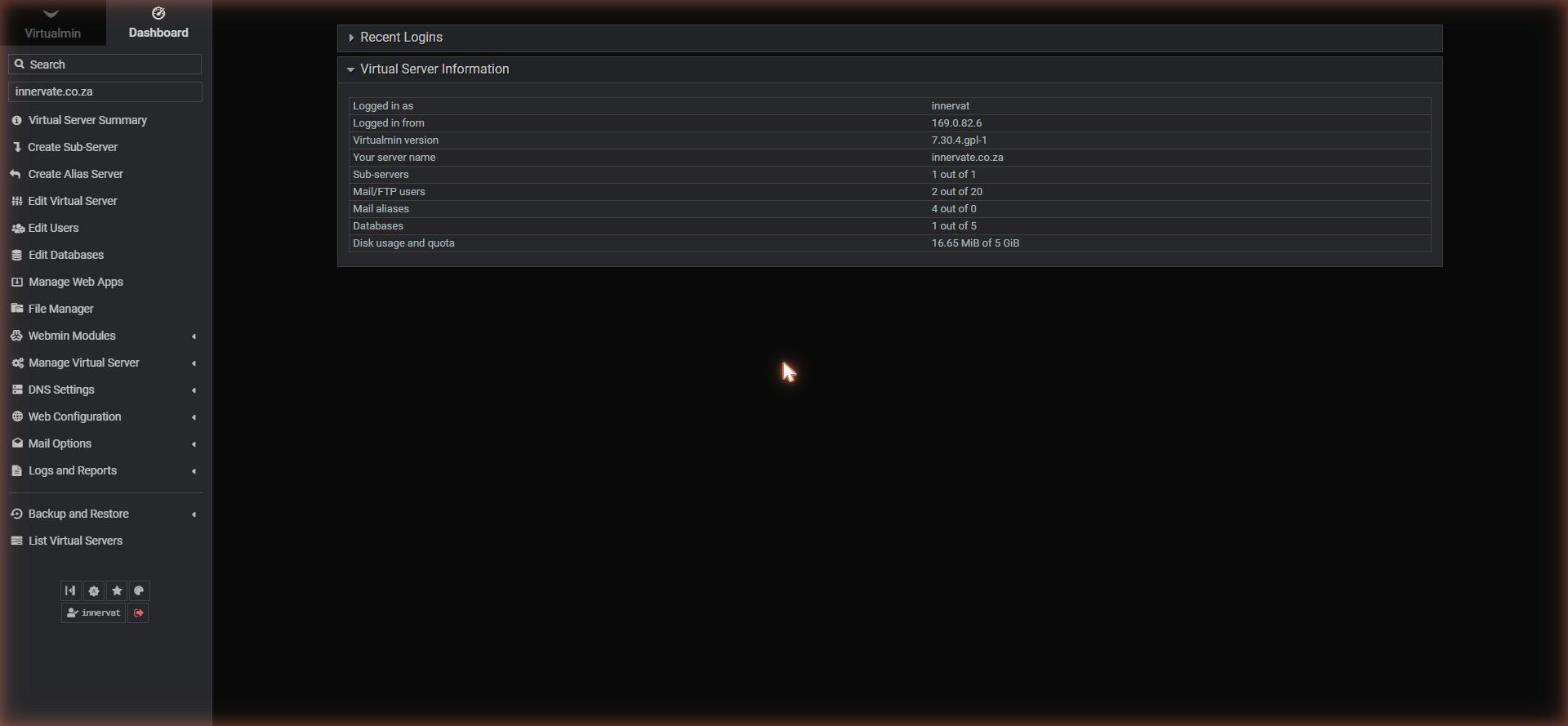The height and width of the screenshot is (726, 1568).
Task: Switch to the Virtualmin tab
Action: point(52,23)
